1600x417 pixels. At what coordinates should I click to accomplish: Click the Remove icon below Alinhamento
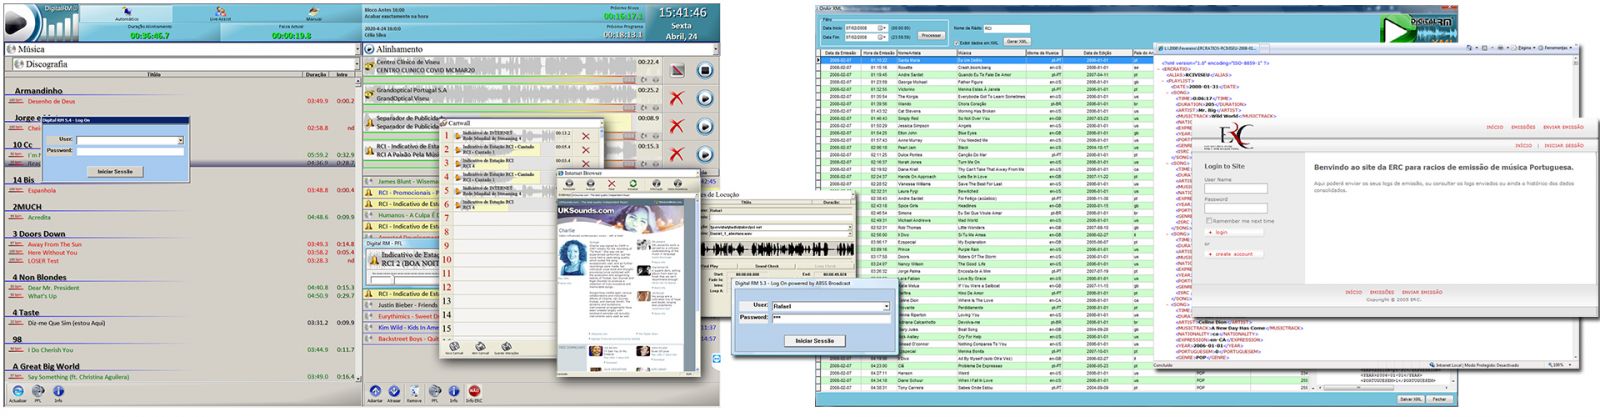[413, 391]
